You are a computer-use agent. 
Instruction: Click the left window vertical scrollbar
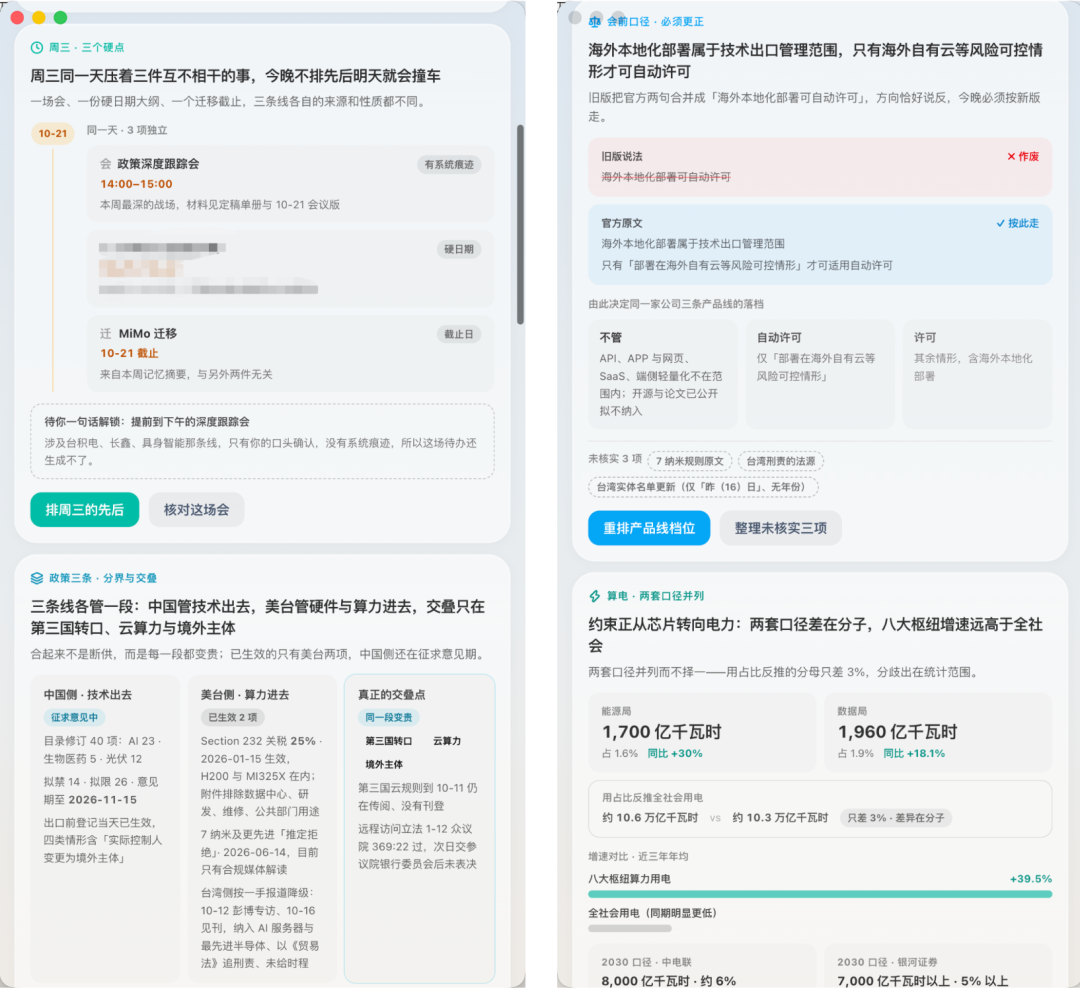[521, 225]
